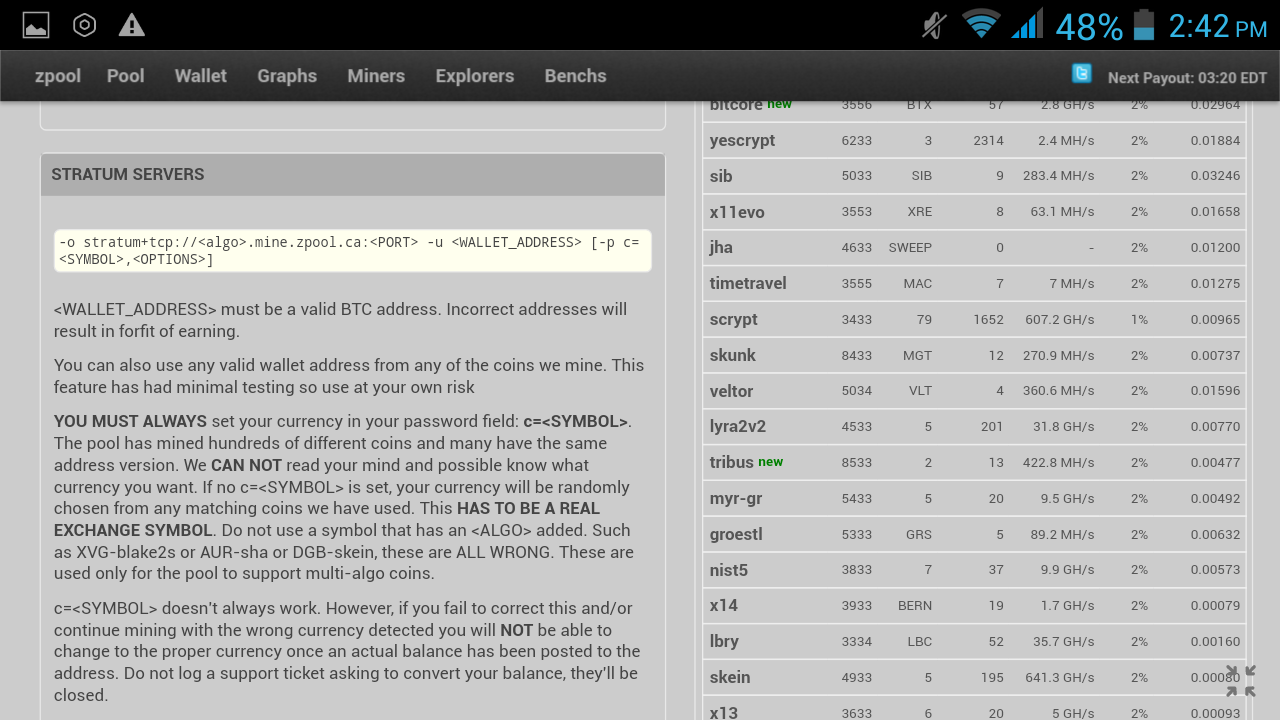Click the VLT coin symbol cell
Screen dimensions: 1280x720
[x=921, y=391]
